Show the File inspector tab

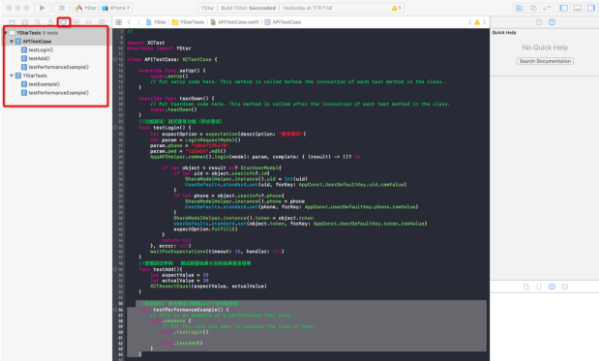pos(539,22)
